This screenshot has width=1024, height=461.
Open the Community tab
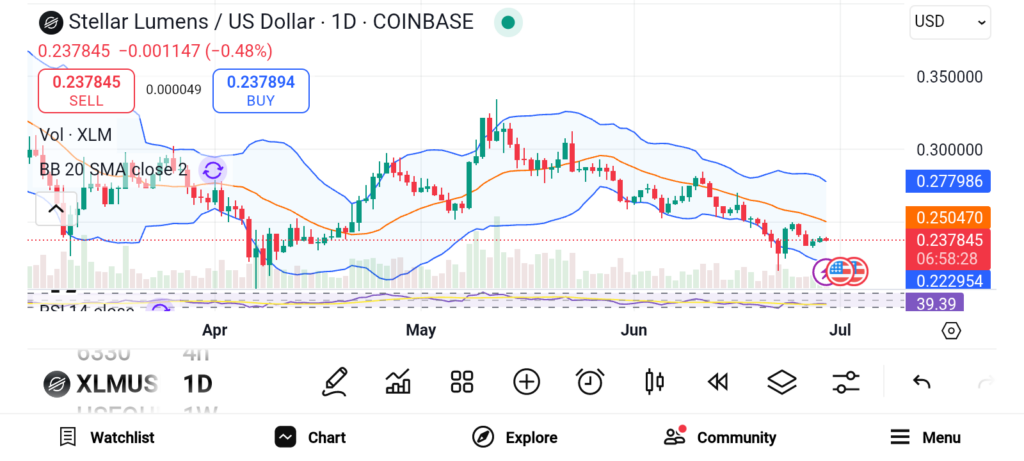(x=720, y=437)
